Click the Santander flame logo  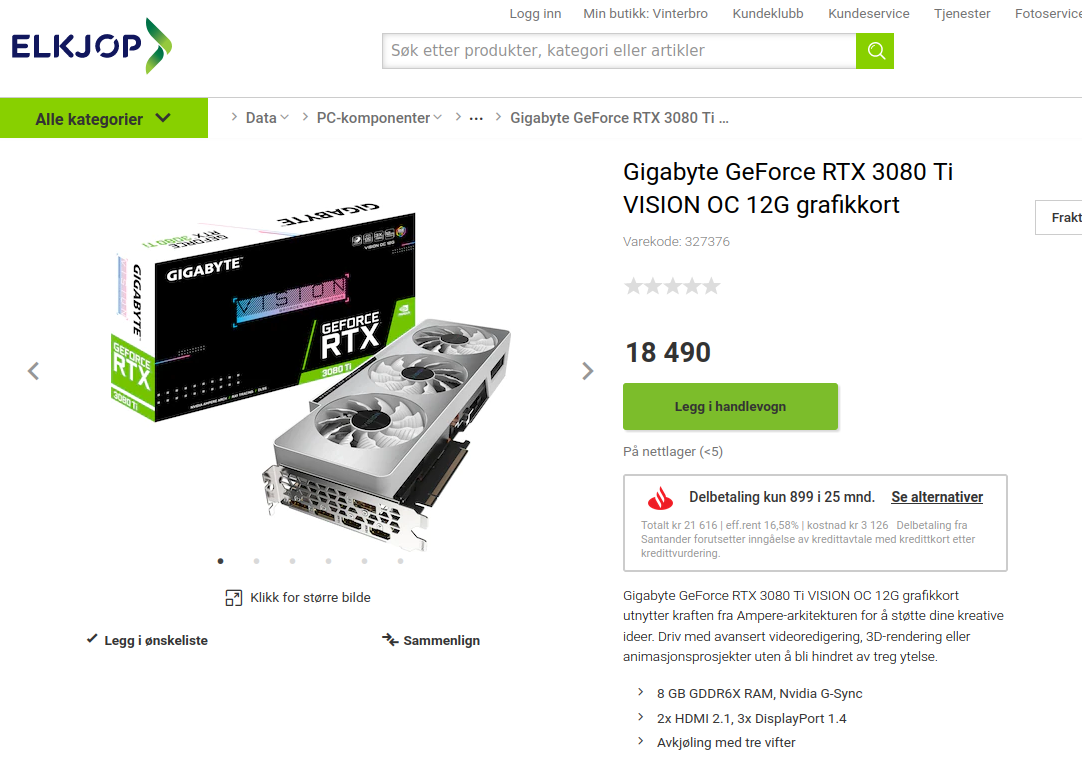pyautogui.click(x=660, y=498)
